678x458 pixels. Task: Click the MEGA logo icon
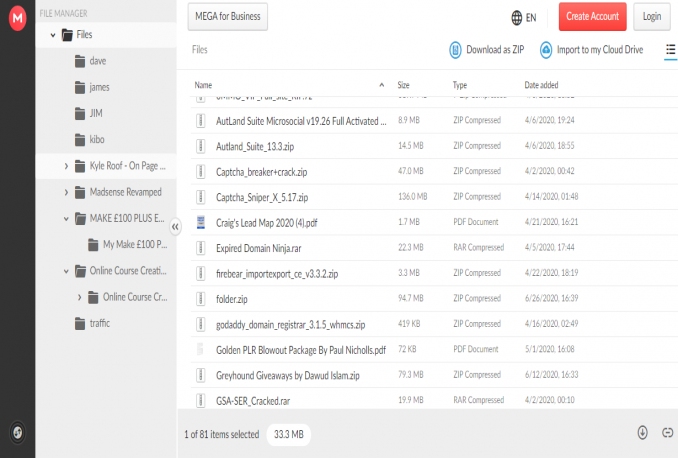pos(17,17)
